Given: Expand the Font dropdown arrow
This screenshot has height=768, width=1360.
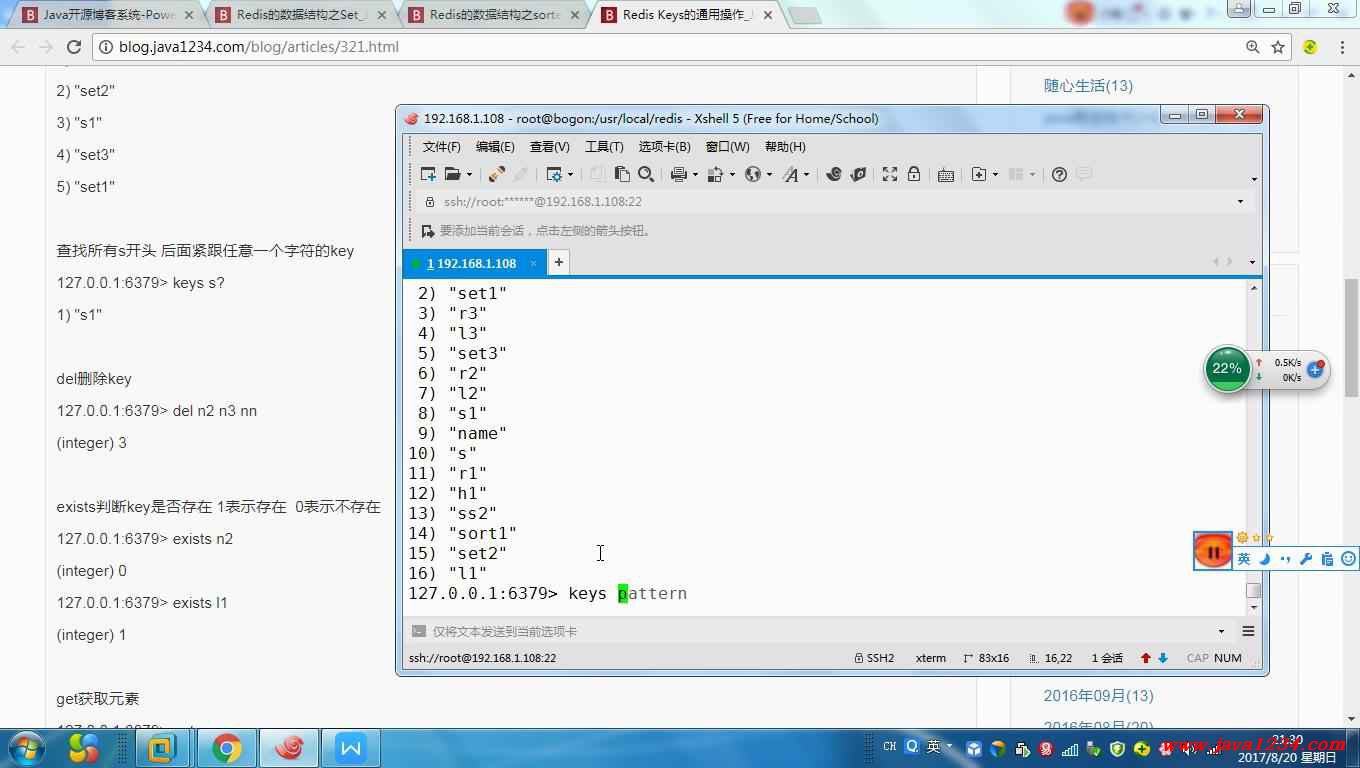Looking at the screenshot, I should click(807, 175).
